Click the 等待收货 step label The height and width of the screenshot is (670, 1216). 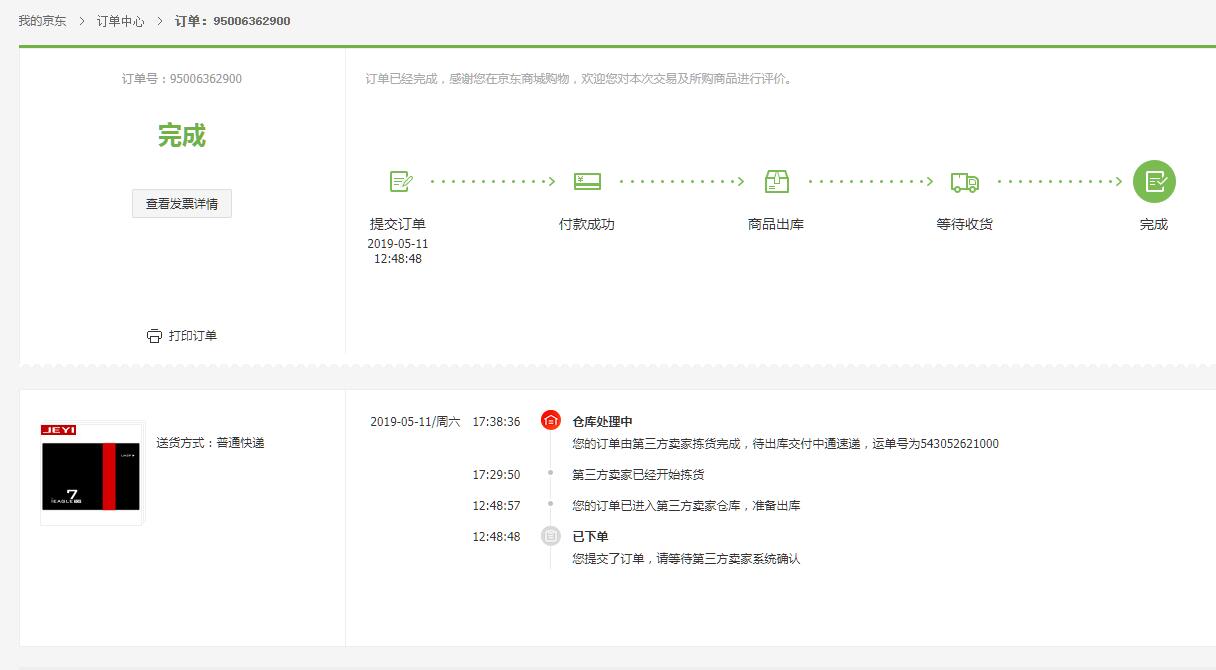(x=964, y=224)
